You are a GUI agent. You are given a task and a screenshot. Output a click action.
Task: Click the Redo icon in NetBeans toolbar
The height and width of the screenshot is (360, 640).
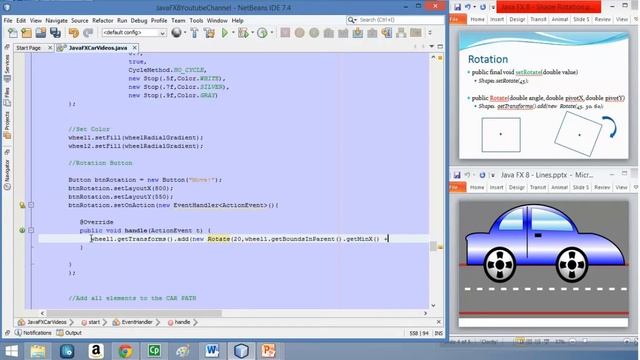point(88,33)
